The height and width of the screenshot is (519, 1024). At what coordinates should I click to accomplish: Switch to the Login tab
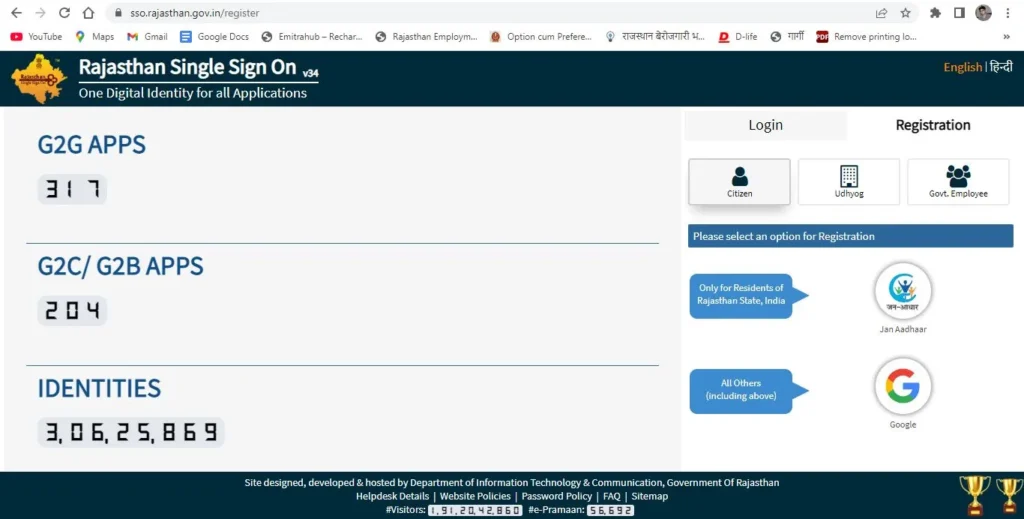(x=765, y=125)
